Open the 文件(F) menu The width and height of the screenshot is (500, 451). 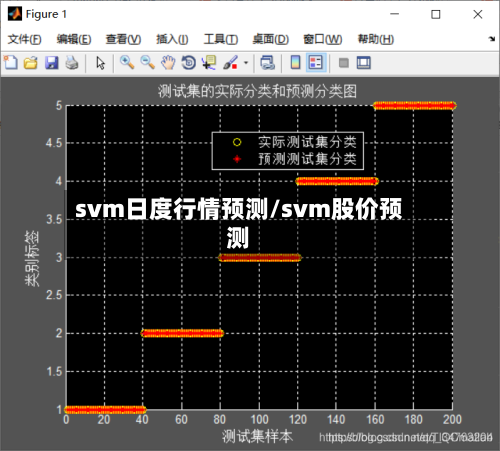[24, 39]
